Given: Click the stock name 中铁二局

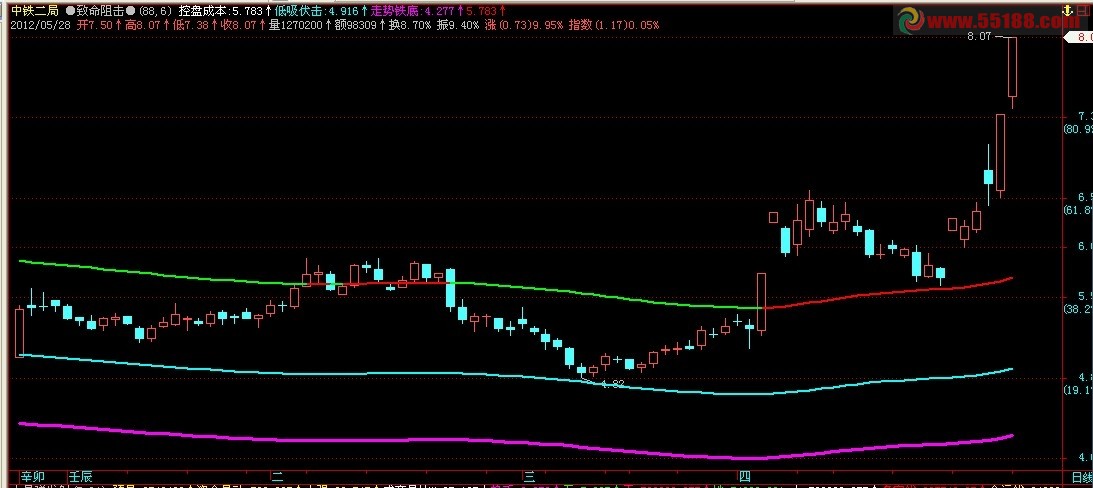Looking at the screenshot, I should point(33,11).
